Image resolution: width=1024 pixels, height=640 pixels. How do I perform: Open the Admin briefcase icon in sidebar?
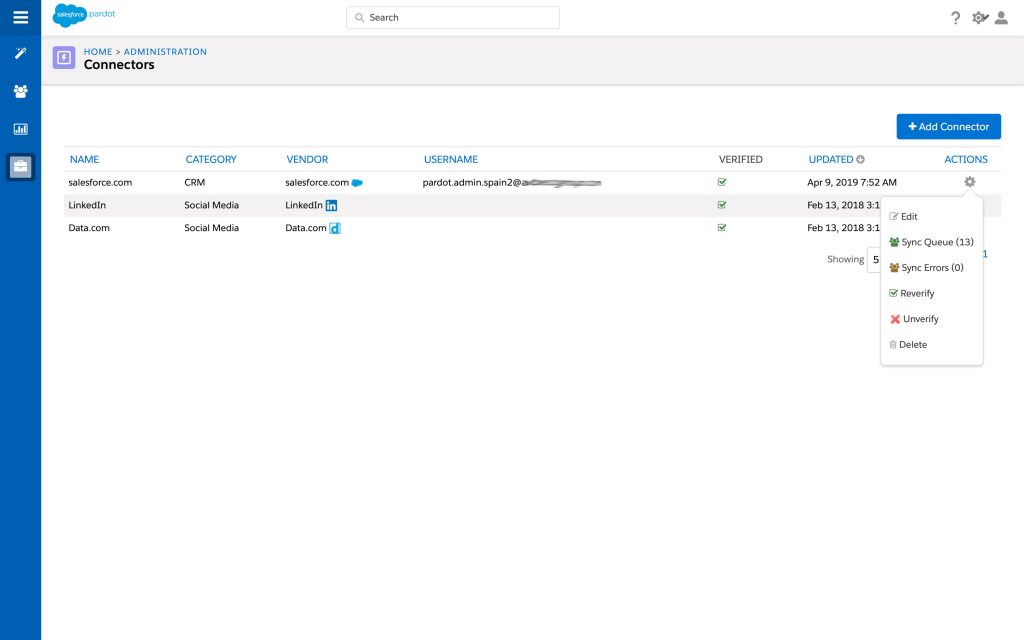20,167
